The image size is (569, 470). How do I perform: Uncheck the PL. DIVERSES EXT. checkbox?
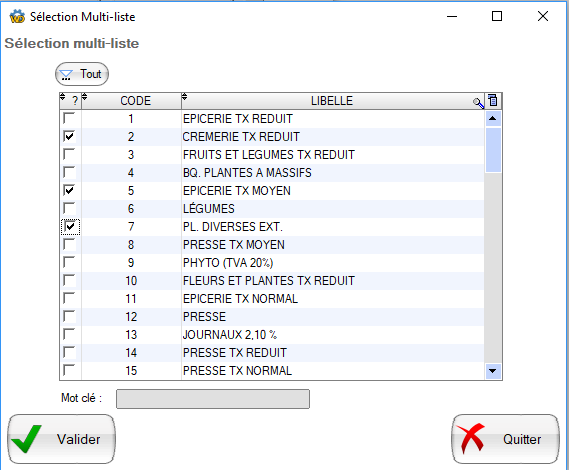click(x=70, y=226)
